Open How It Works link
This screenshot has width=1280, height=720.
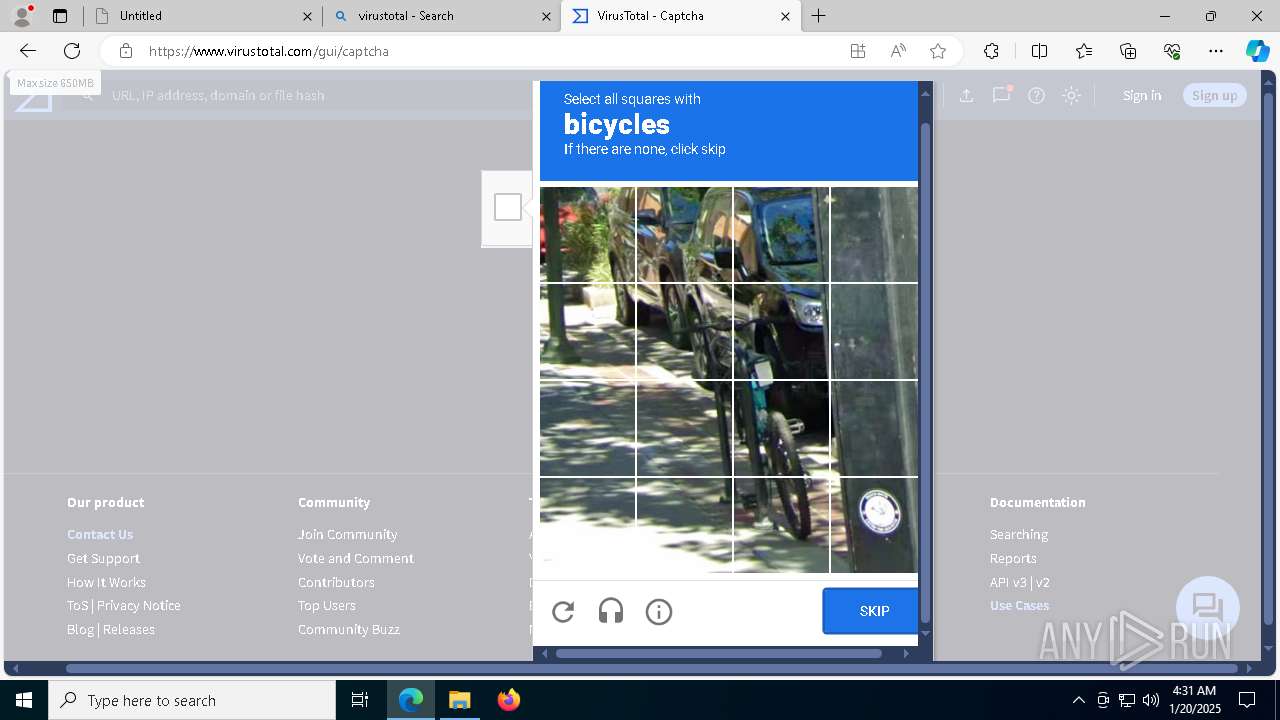point(106,582)
